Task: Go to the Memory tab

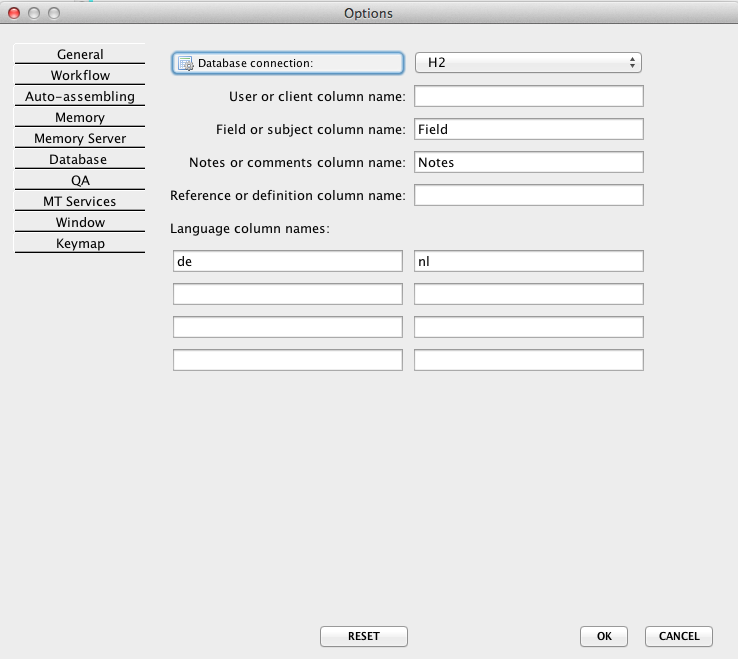Action: [x=80, y=118]
